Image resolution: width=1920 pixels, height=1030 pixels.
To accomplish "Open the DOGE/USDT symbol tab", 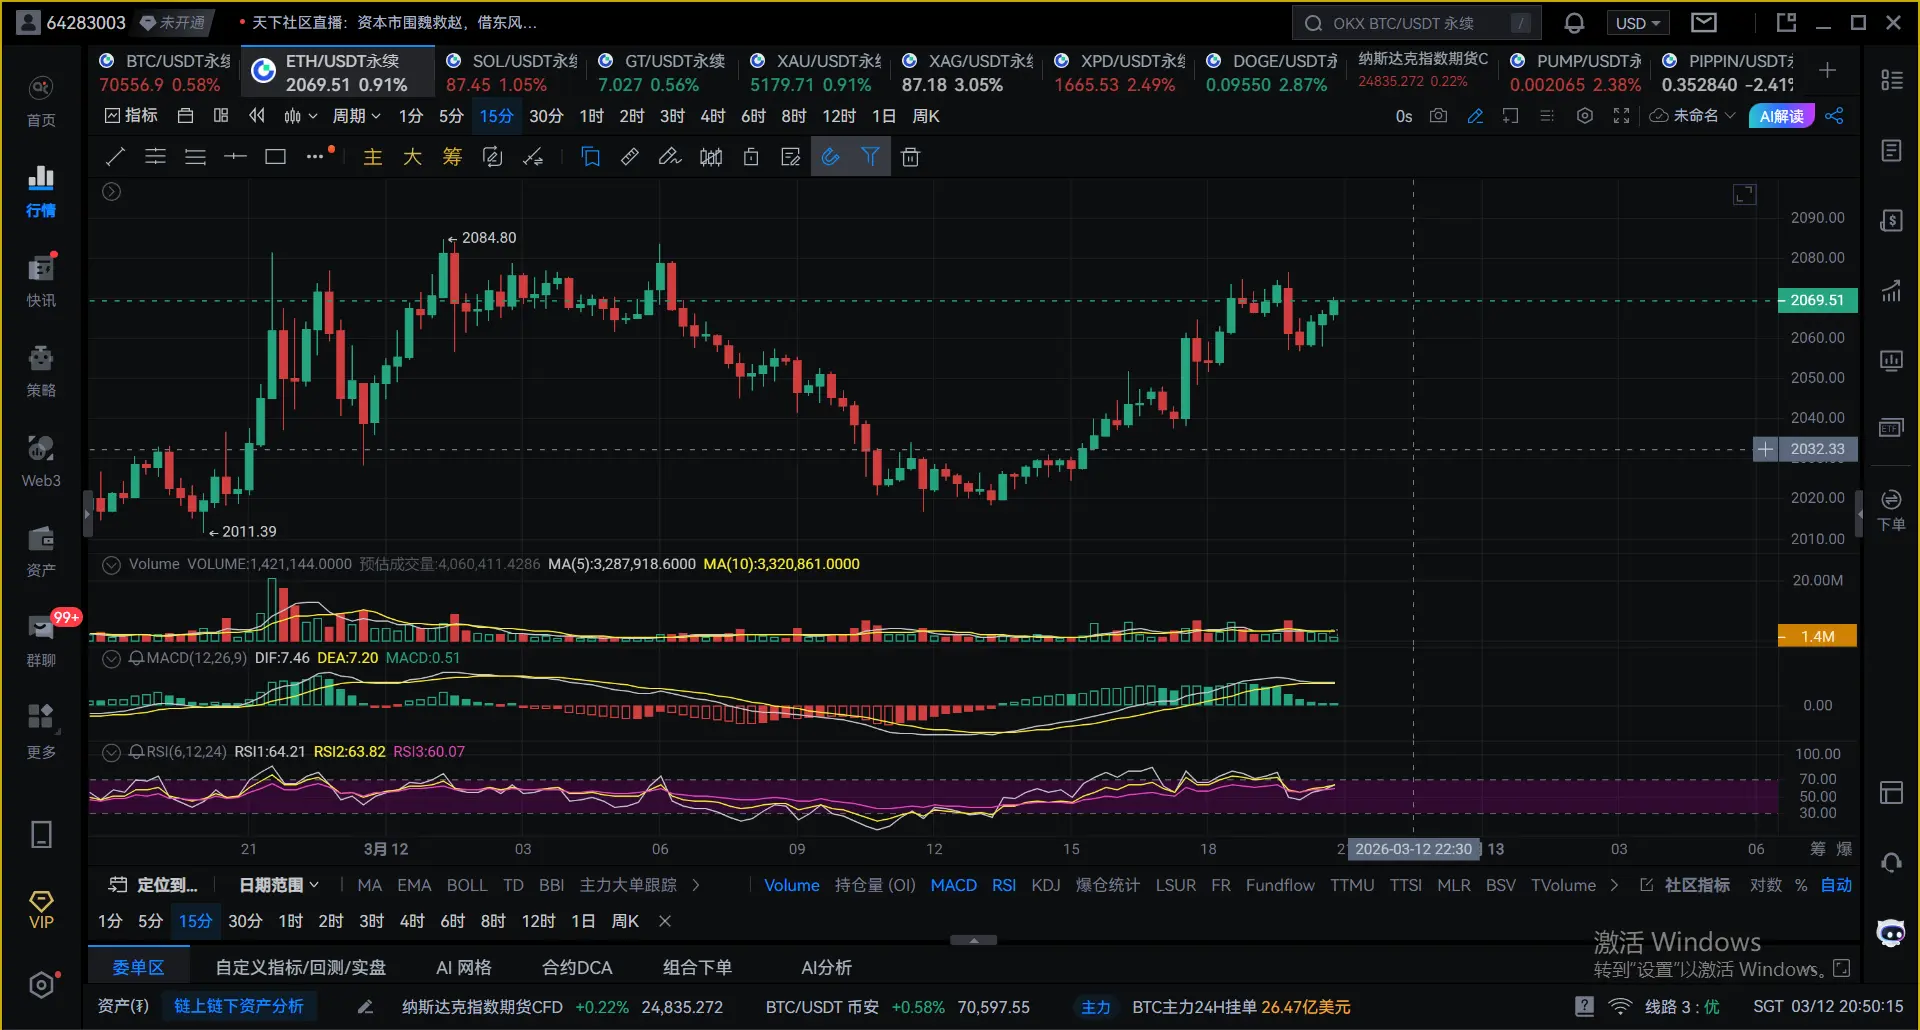I will tap(1272, 73).
